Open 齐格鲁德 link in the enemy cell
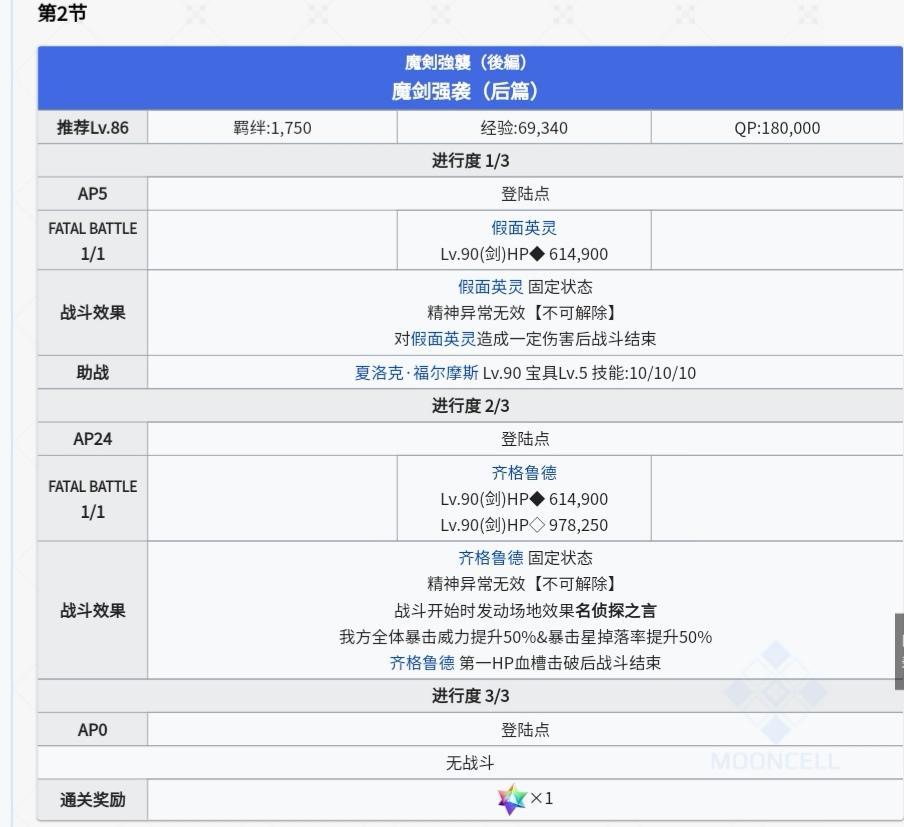The height and width of the screenshot is (827, 904). (524, 473)
